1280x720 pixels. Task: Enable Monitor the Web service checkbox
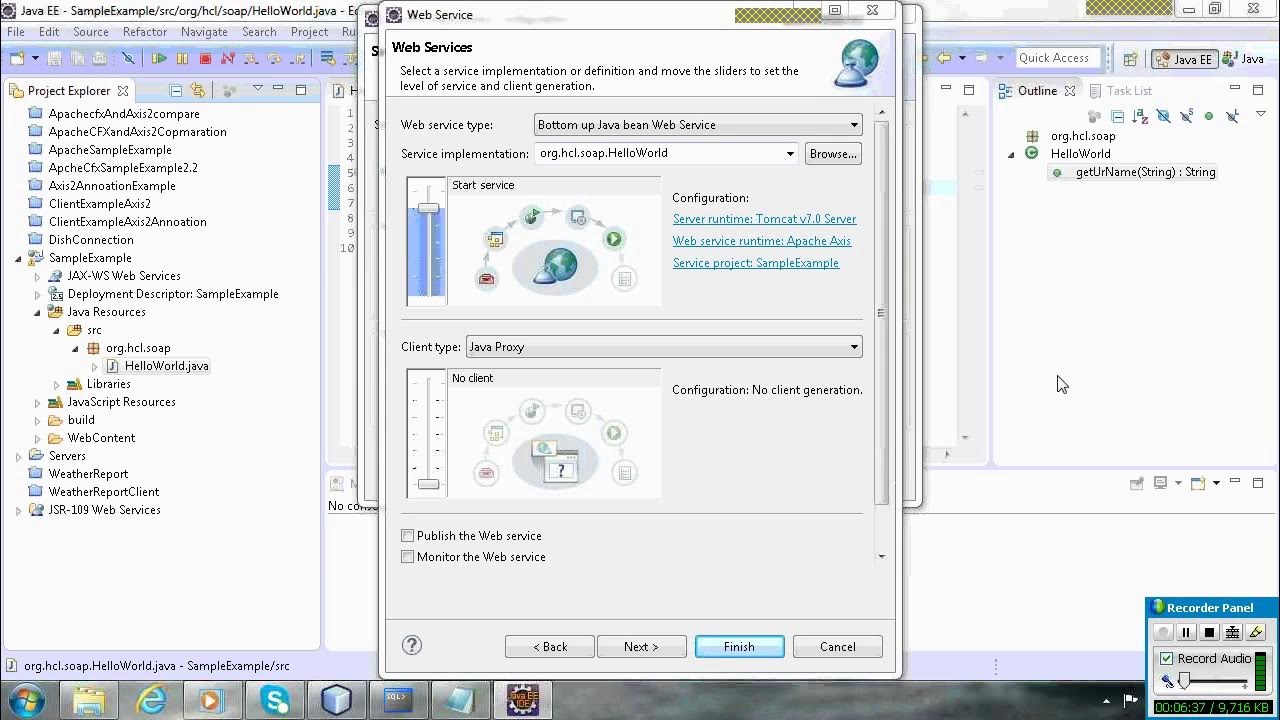(x=407, y=557)
